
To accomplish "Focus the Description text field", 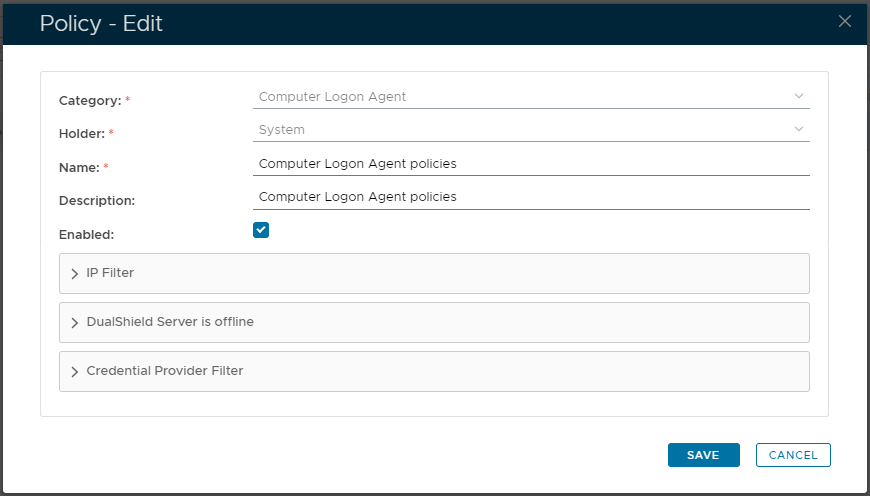I will 532,197.
